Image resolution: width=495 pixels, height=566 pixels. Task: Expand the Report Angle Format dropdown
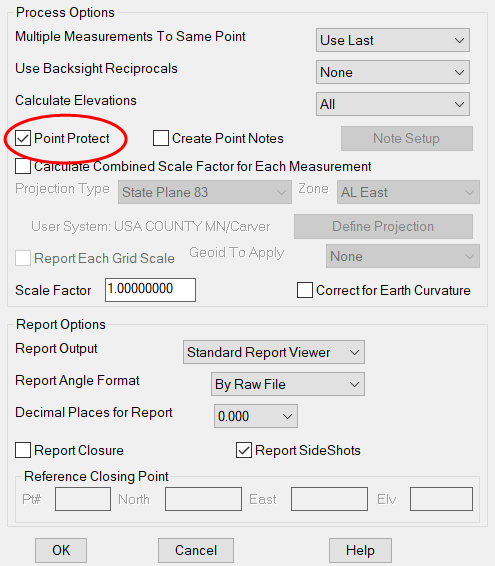click(288, 384)
